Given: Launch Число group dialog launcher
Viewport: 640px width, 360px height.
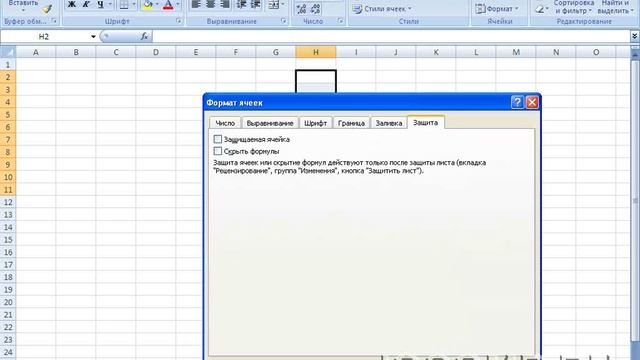Looking at the screenshot, I should (340, 21).
